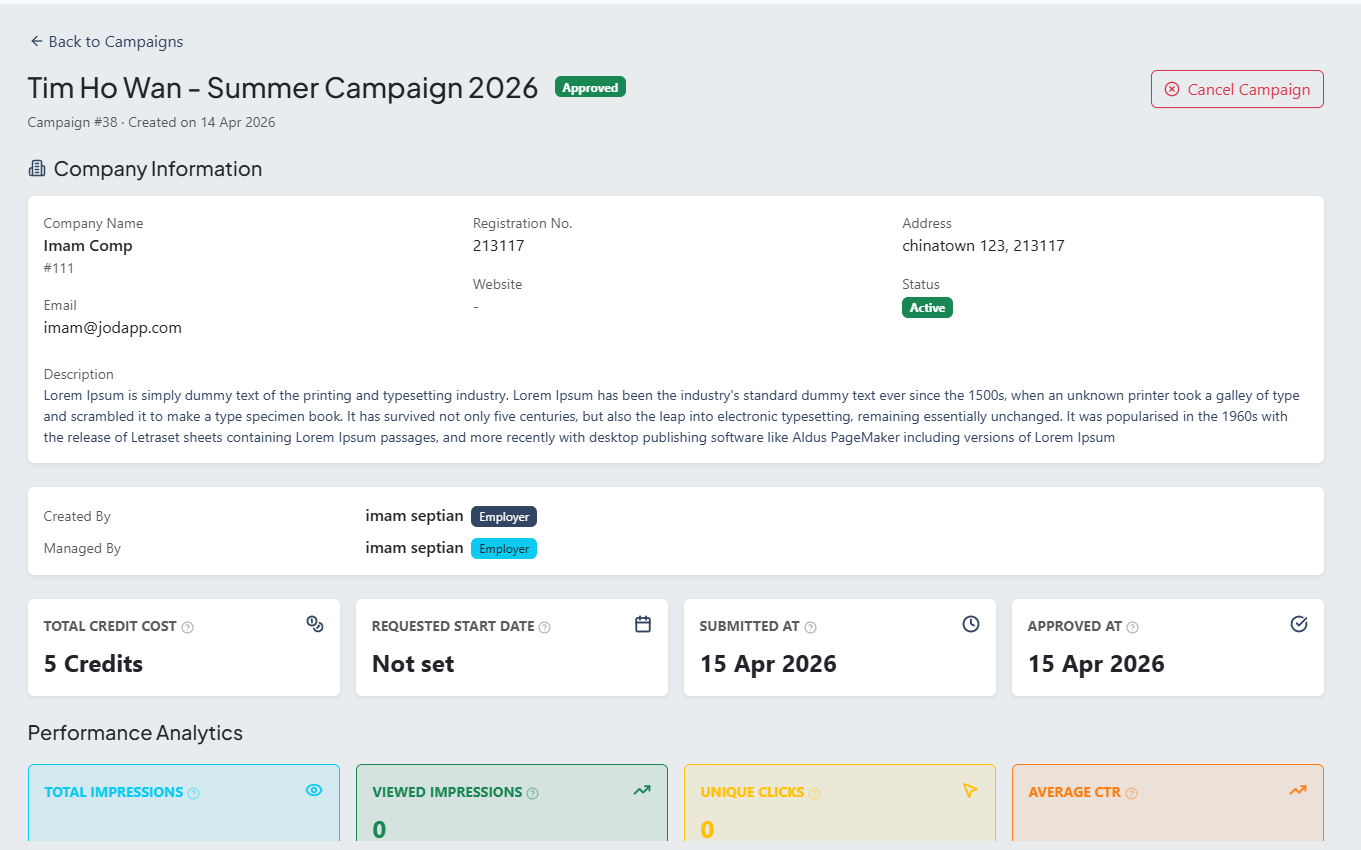
Task: Click help icon next to Requested Start Date
Action: (545, 627)
